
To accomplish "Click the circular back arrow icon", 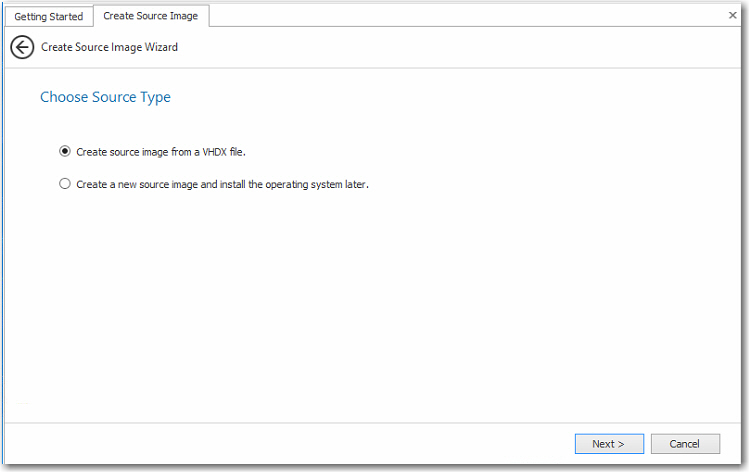I will (22, 47).
